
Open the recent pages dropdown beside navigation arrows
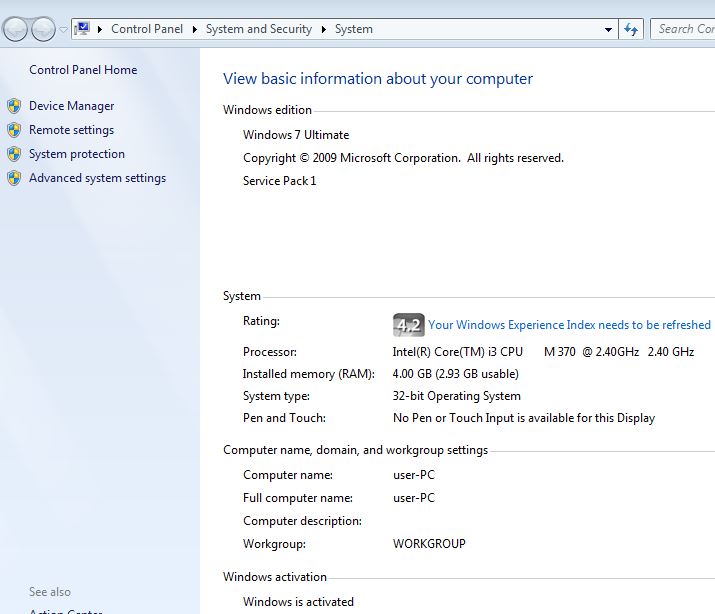click(63, 30)
